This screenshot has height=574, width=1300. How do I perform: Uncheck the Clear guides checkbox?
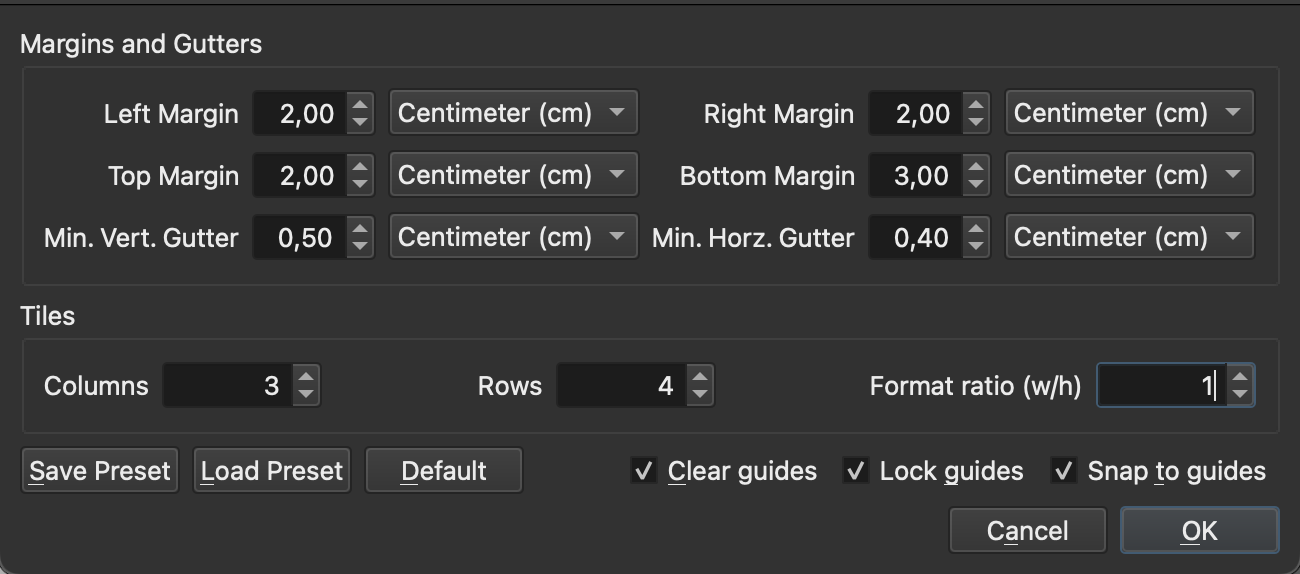coord(645,471)
